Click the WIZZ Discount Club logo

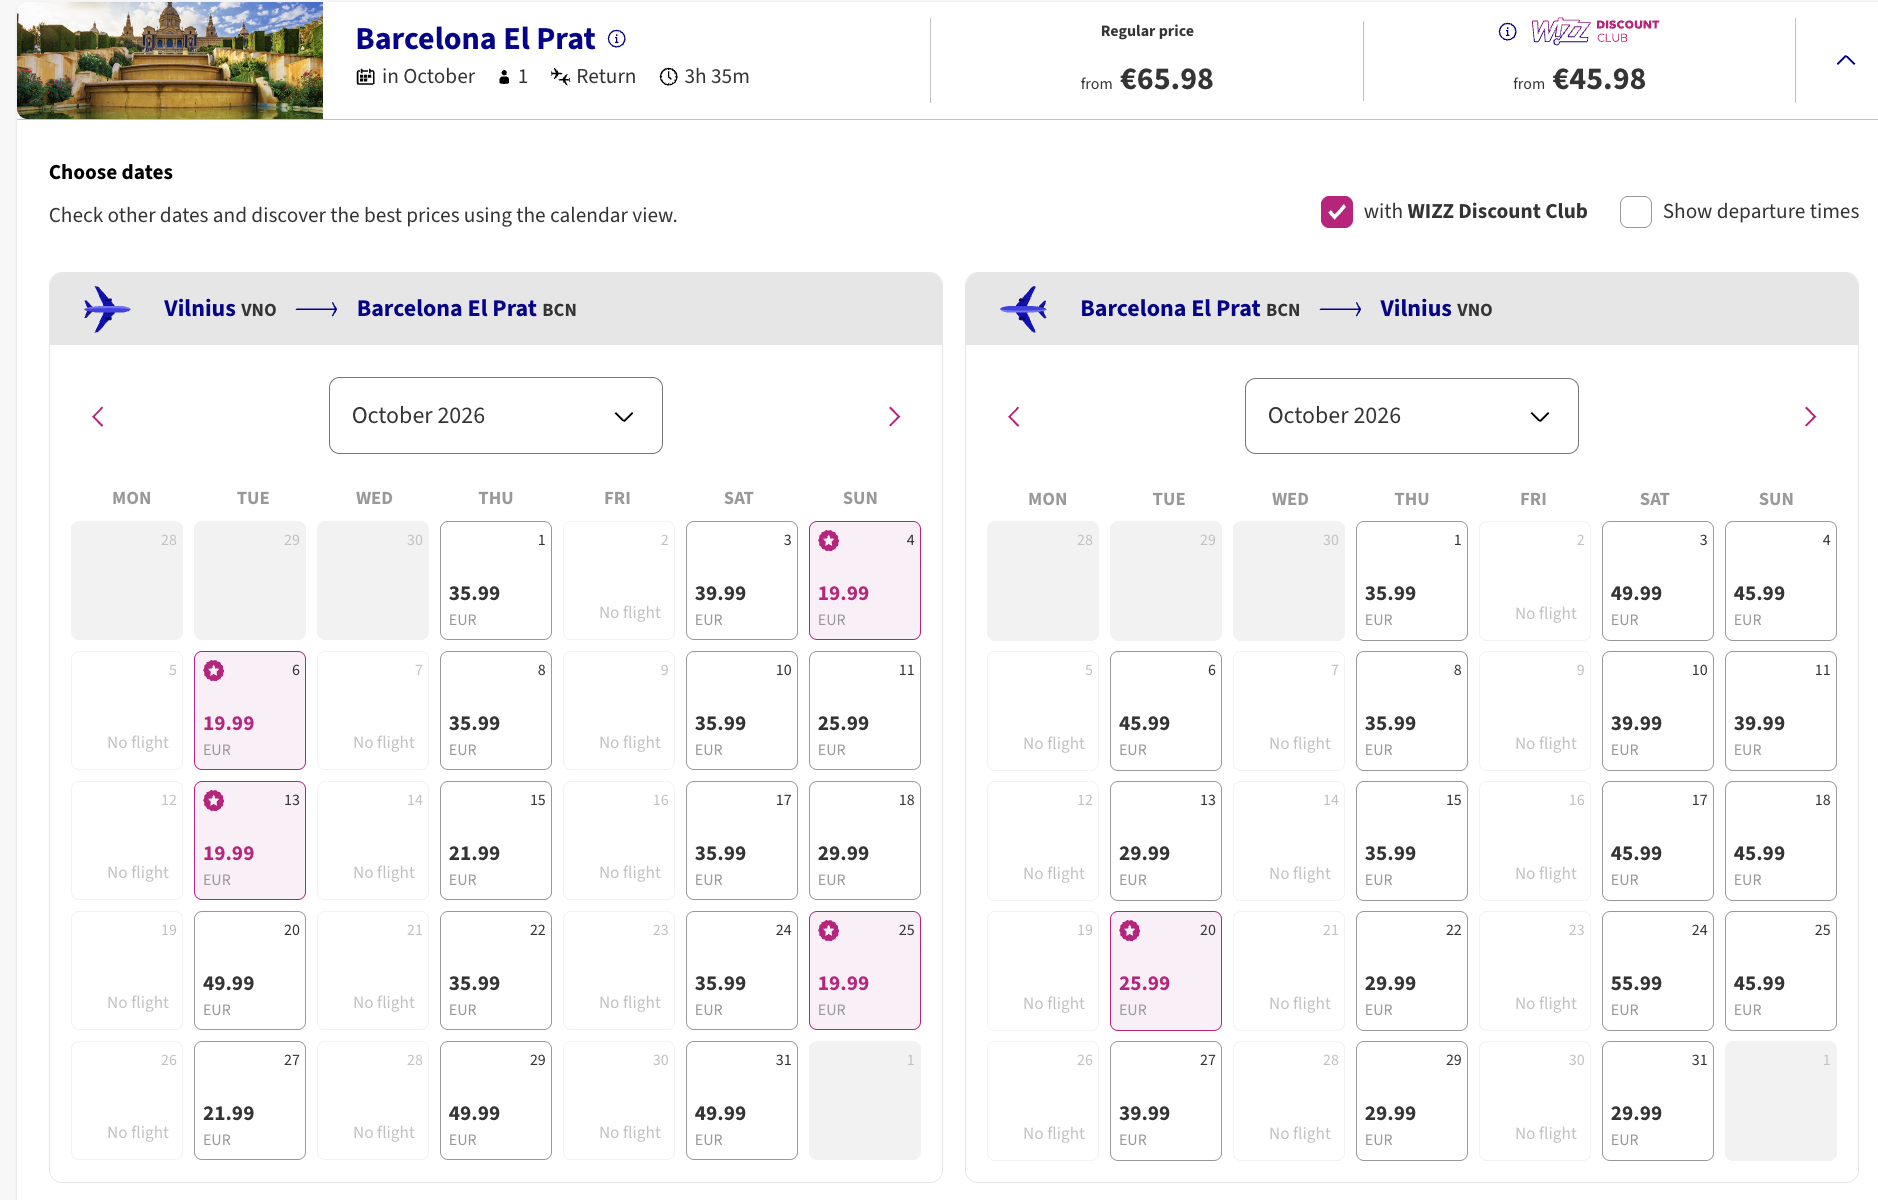tap(1594, 31)
